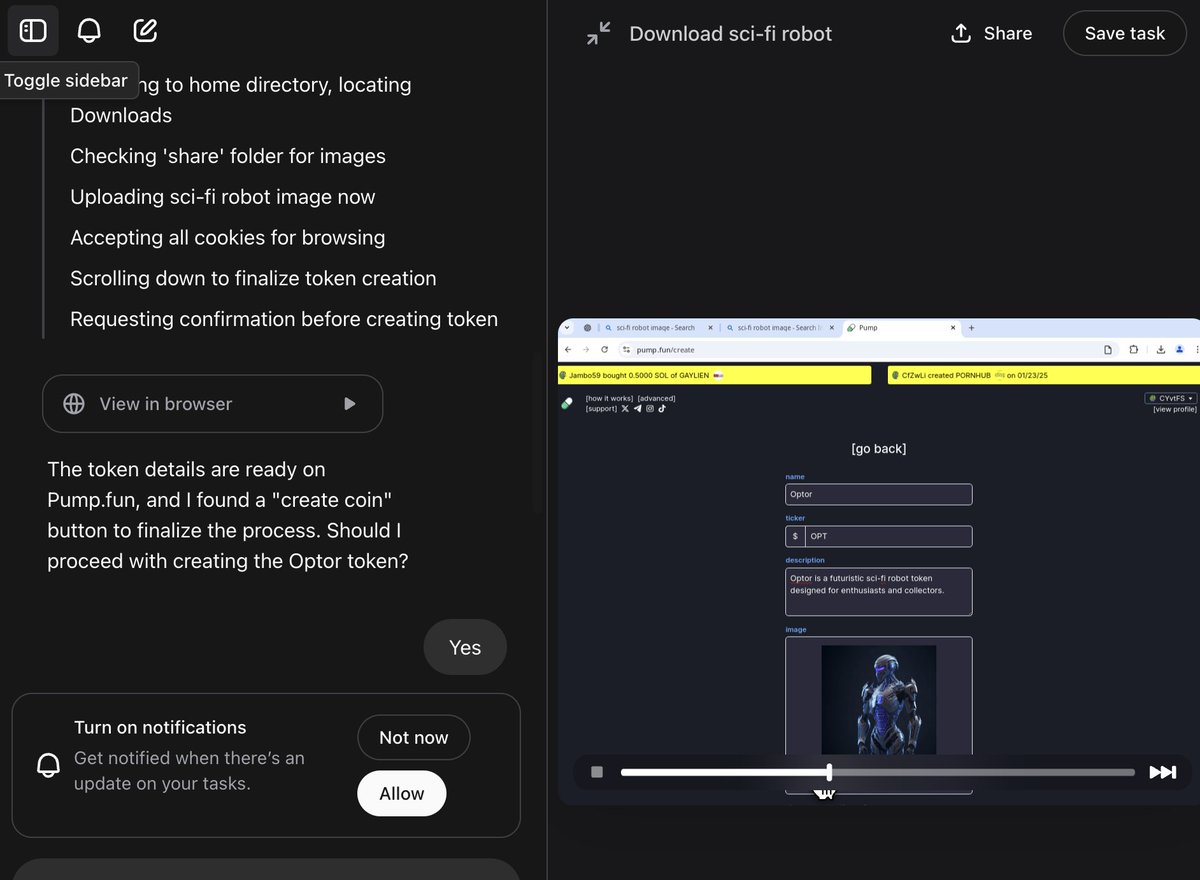Click step Scrolling down to finalize token creation
The height and width of the screenshot is (880, 1200).
(253, 278)
